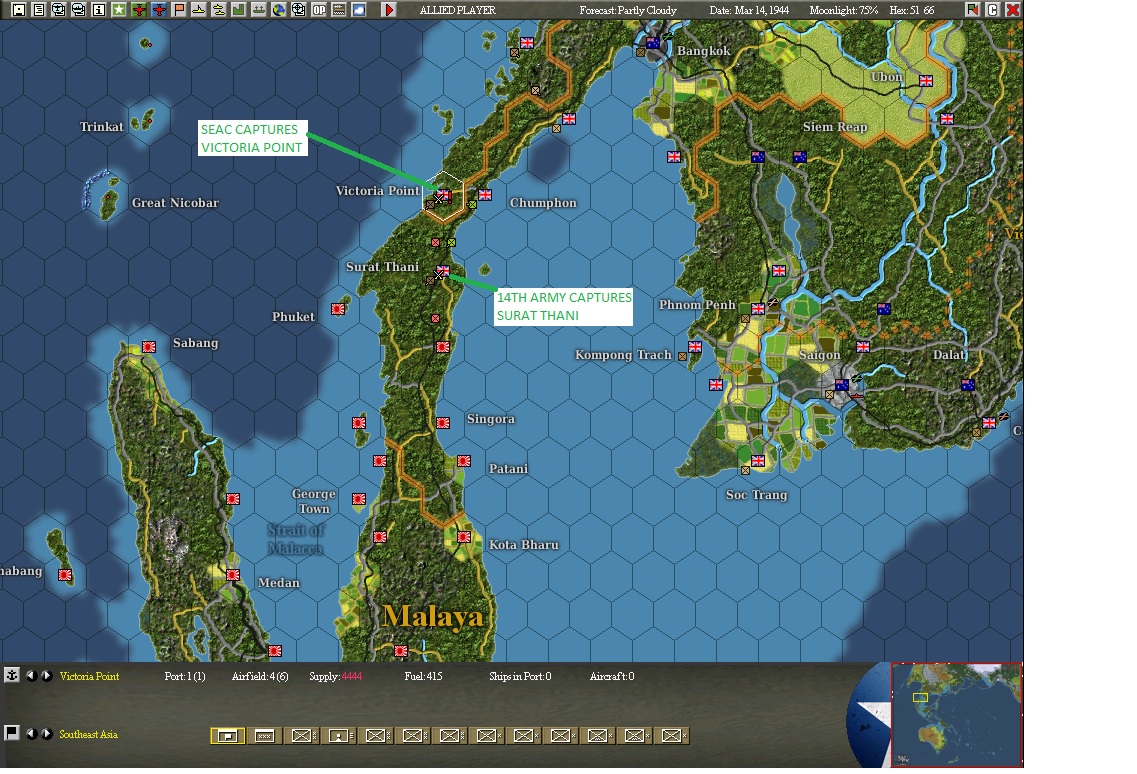Click the OP toolbar icon
The width and height of the screenshot is (1137, 774).
pos(318,10)
